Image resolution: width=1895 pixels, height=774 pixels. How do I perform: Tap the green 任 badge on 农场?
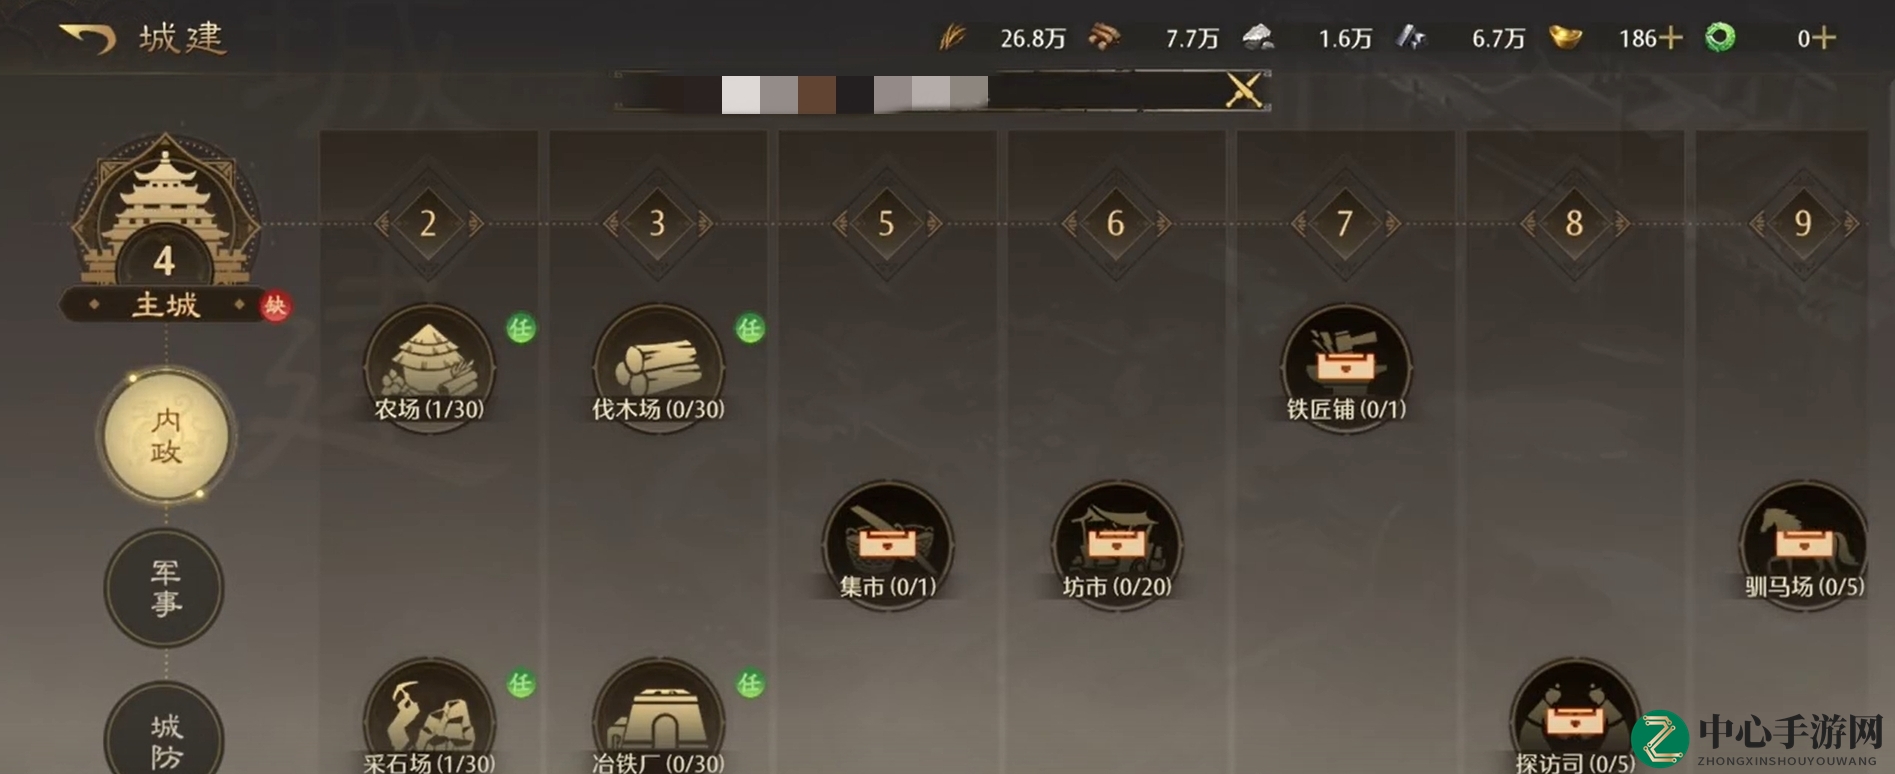point(520,327)
